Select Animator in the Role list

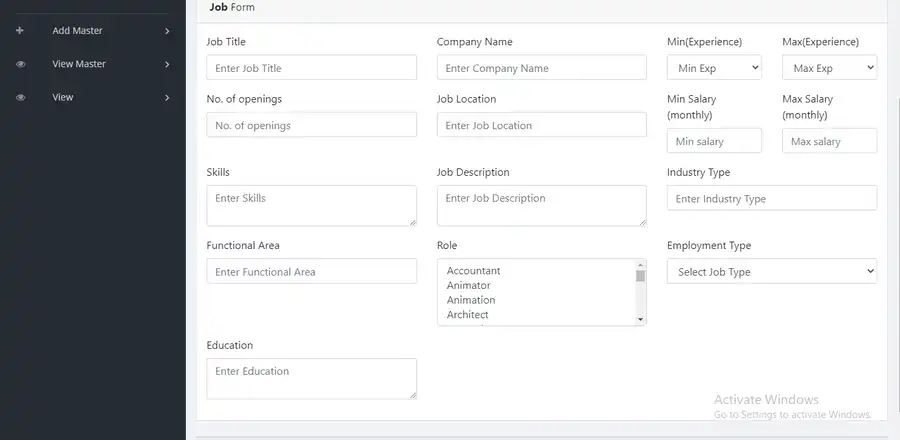[x=468, y=286]
